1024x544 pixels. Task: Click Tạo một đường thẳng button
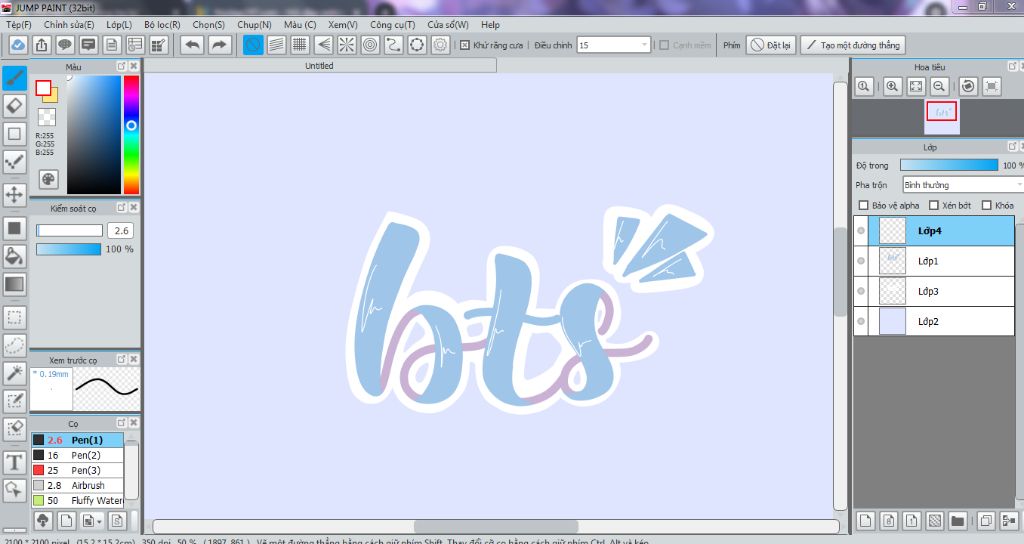(853, 45)
